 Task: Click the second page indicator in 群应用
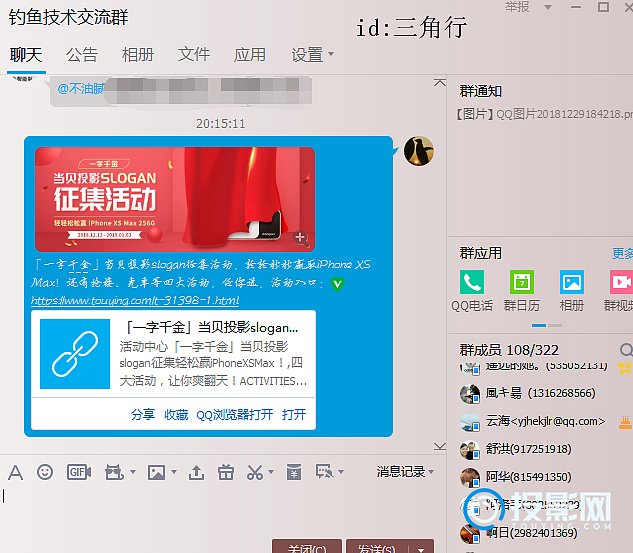coord(555,325)
